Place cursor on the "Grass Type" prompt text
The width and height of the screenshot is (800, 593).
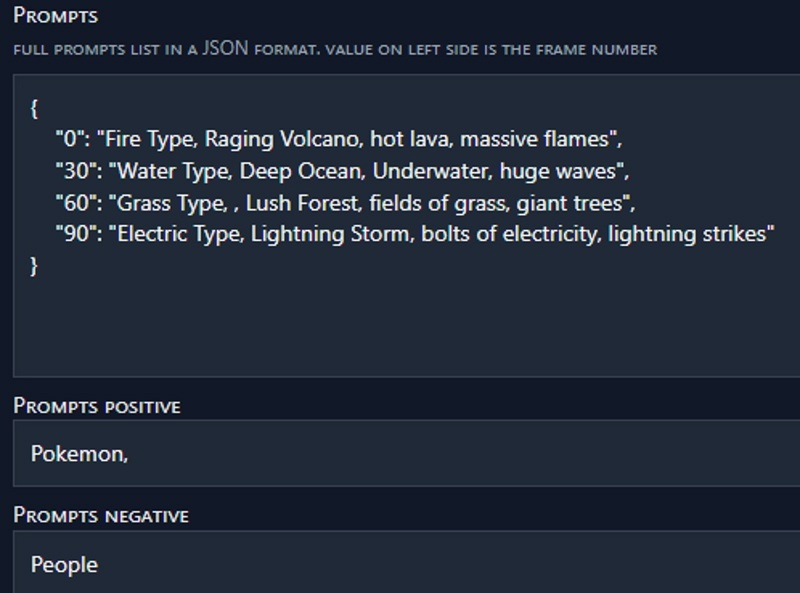[171, 203]
